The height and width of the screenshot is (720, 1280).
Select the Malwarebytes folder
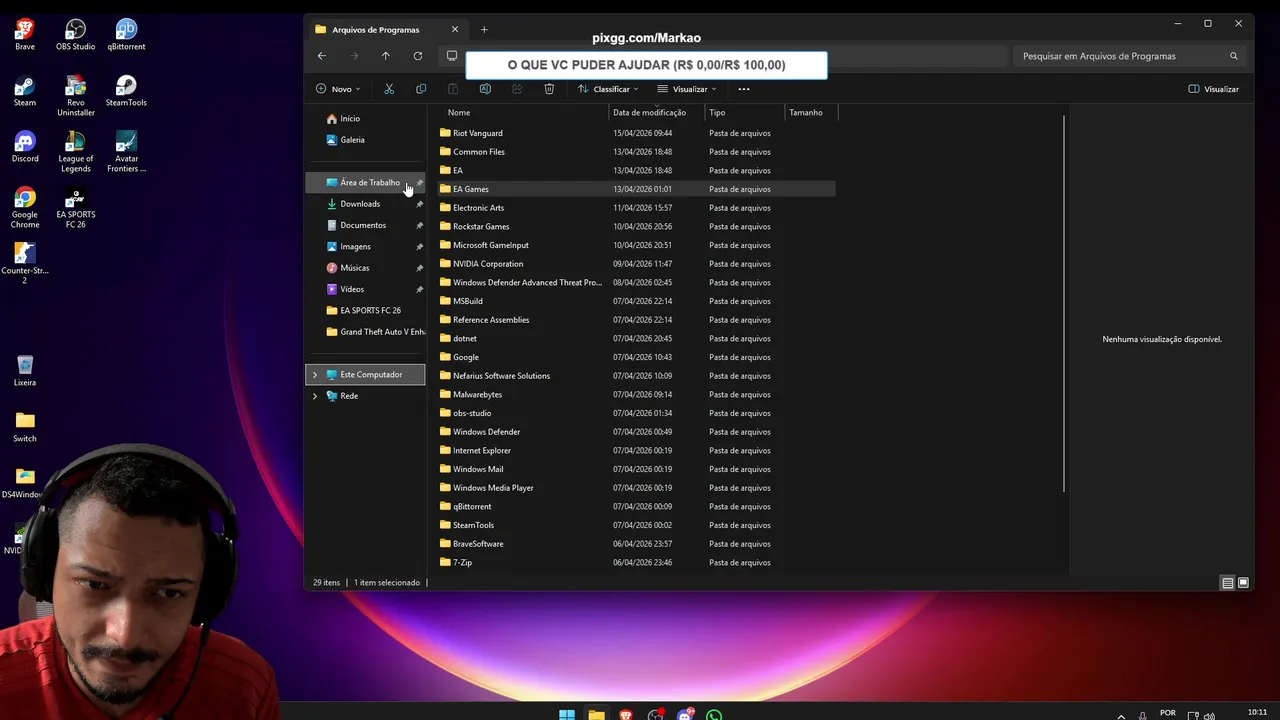[x=477, y=394]
